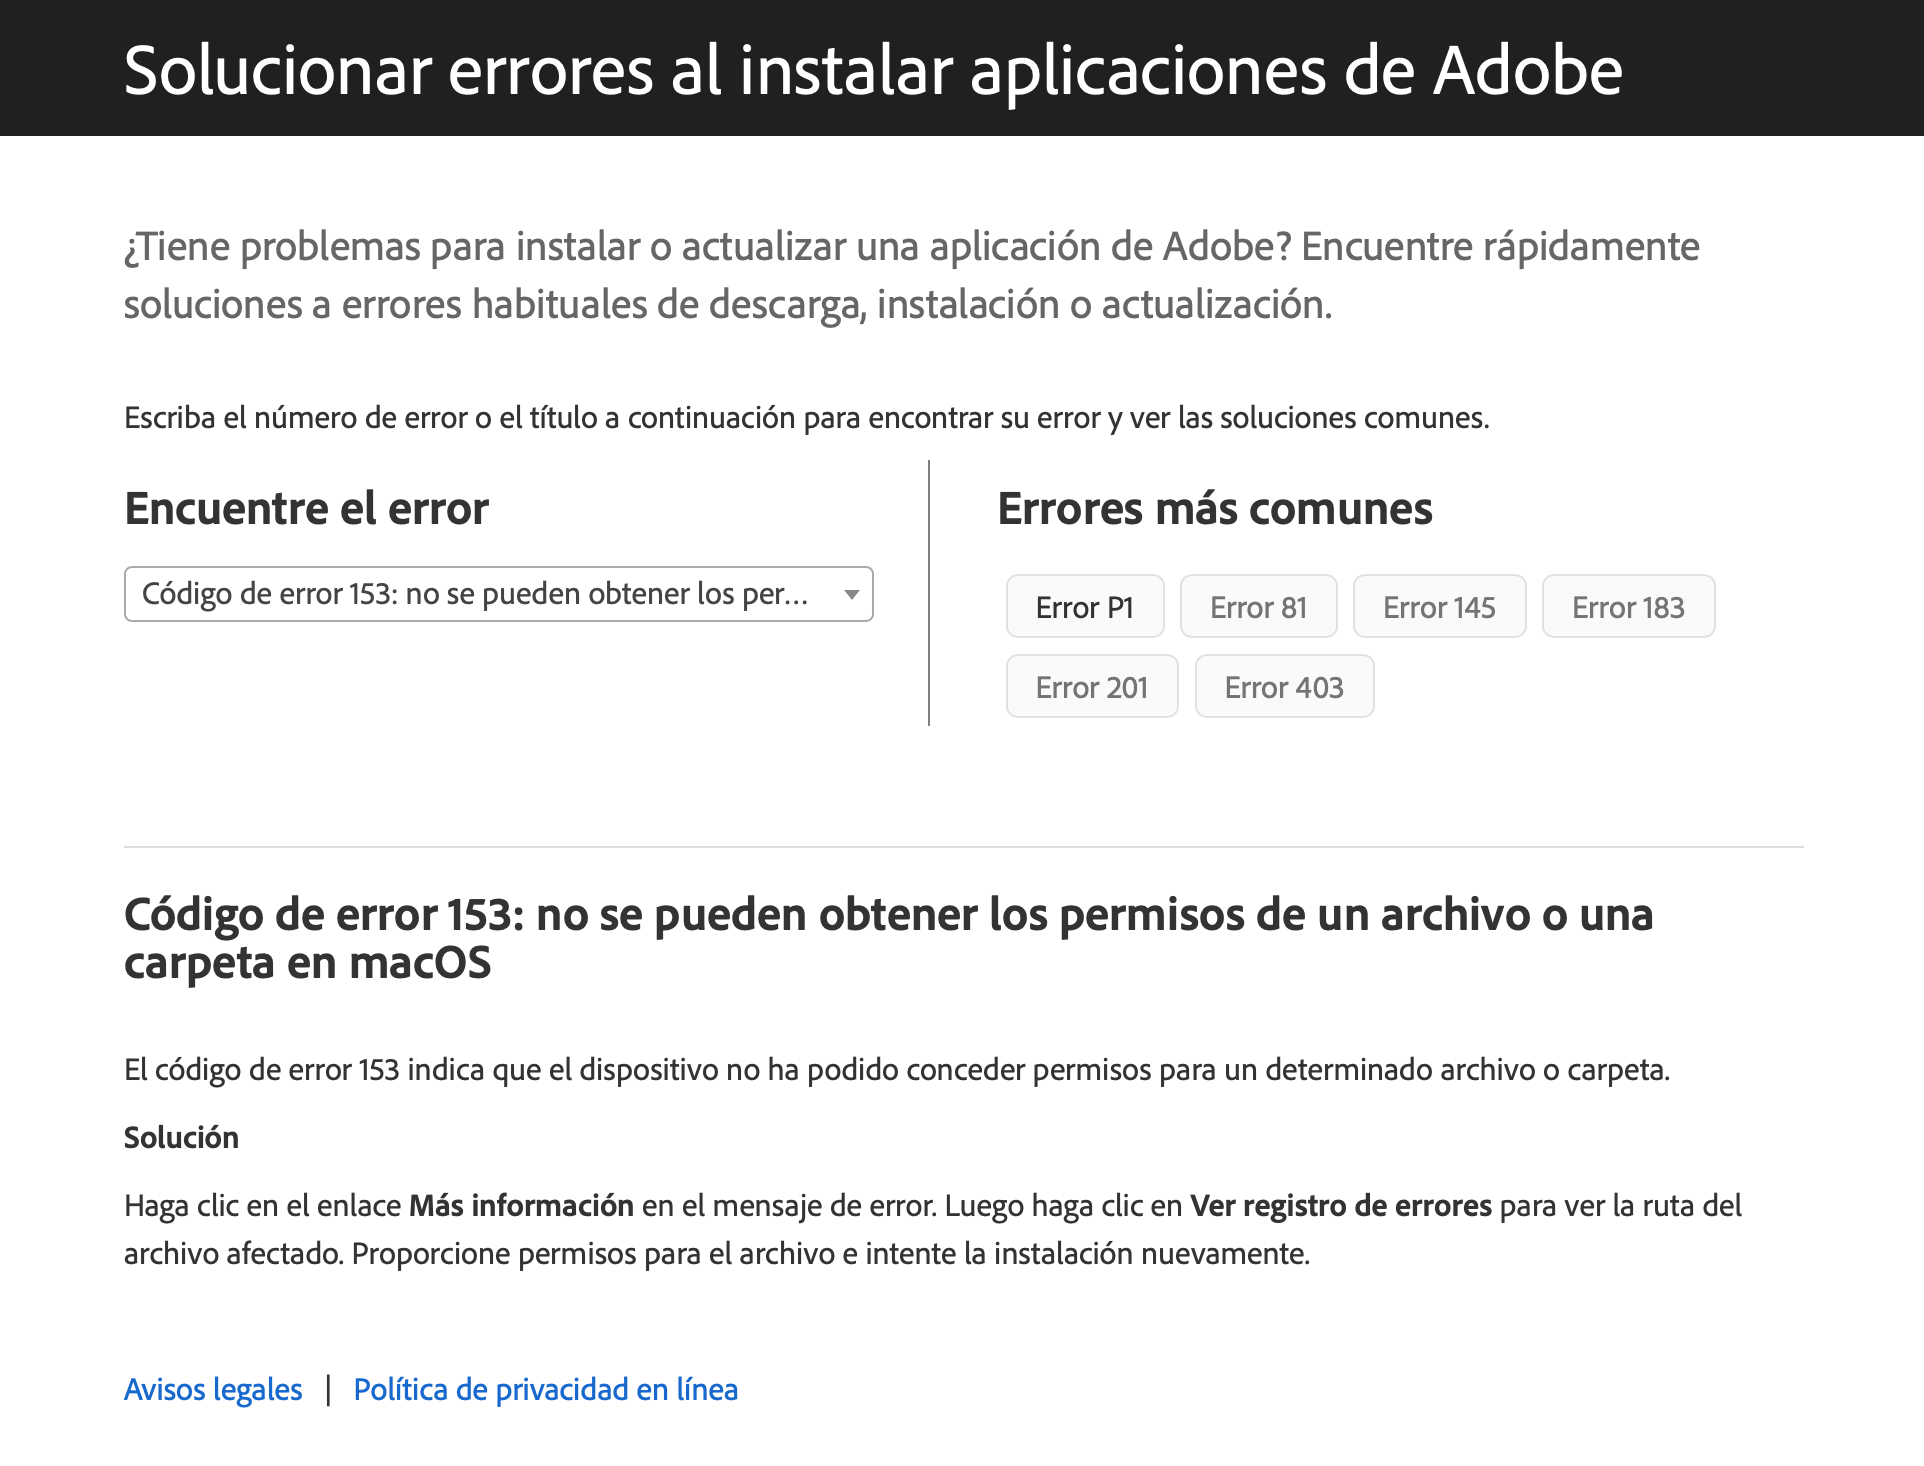
Task: Open "Política de privacidad en línea"
Action: coord(546,1389)
